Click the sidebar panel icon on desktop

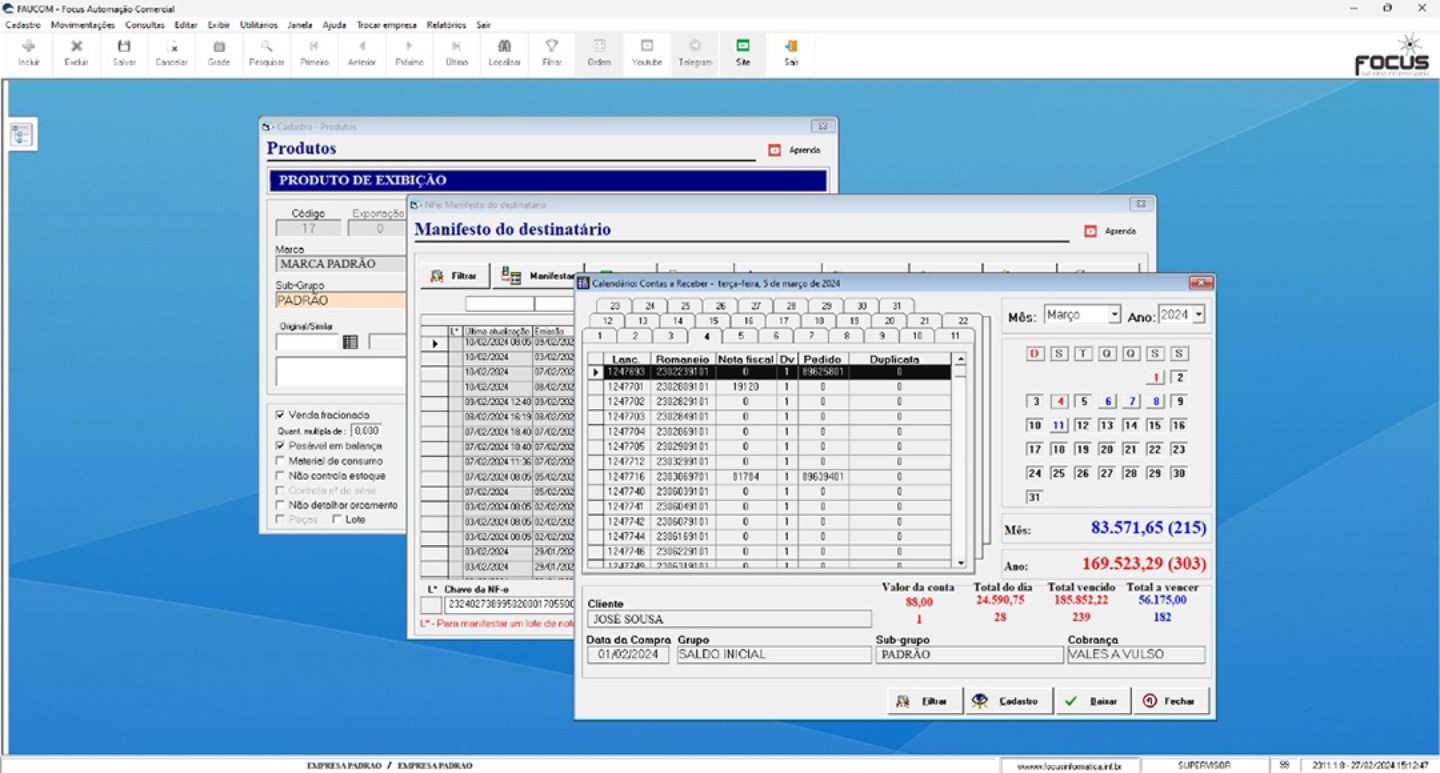pos(22,135)
